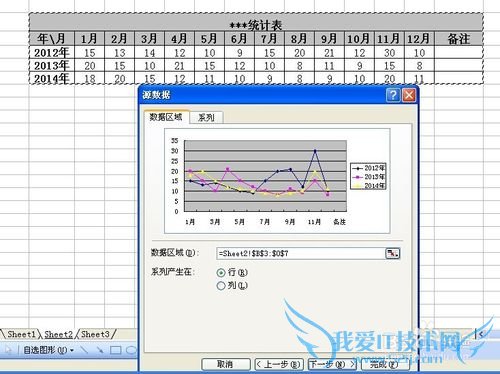
Task: Select the 2012年 row label cell
Action: tap(52, 52)
